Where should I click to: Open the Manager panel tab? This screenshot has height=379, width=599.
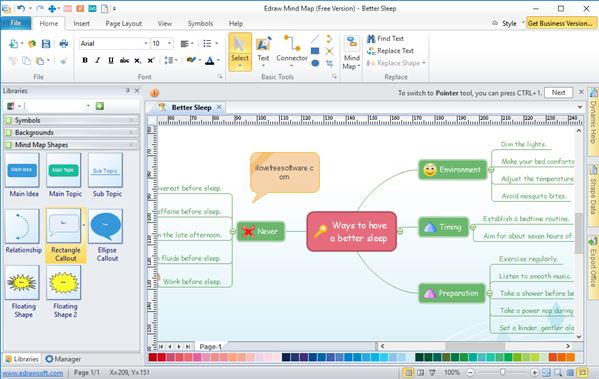coord(63,359)
